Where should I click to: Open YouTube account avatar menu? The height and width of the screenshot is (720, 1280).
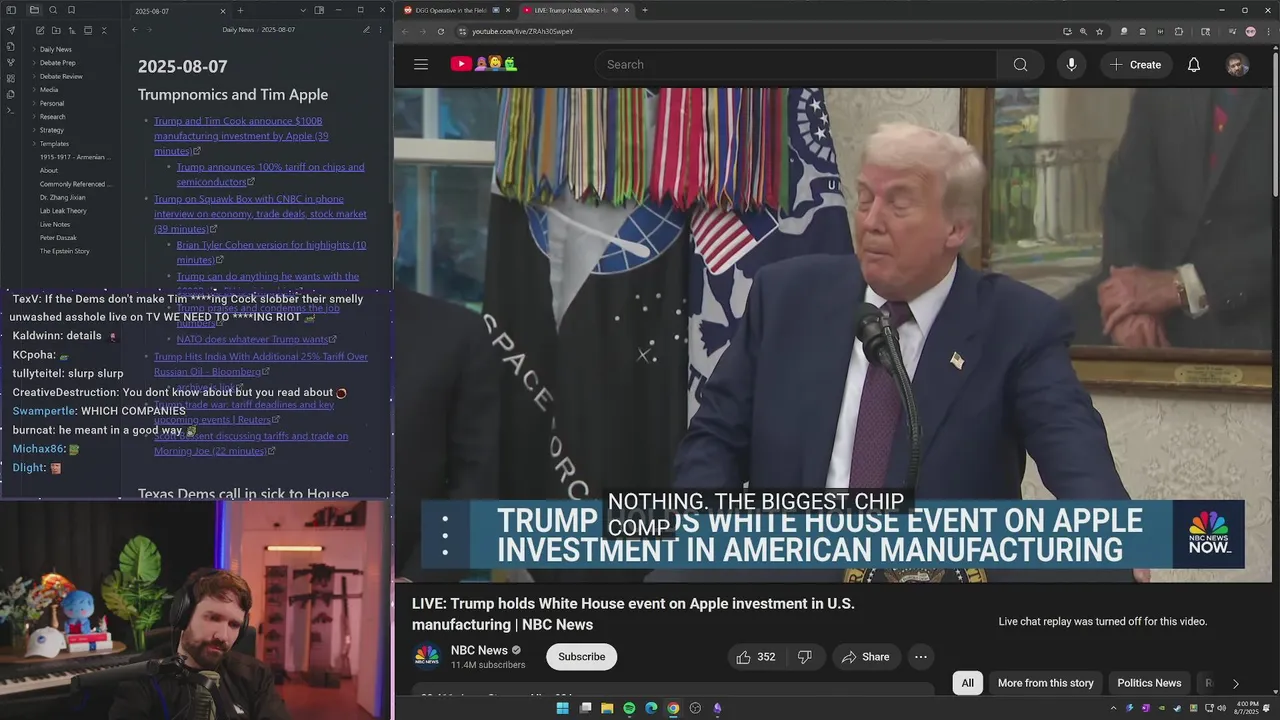pyautogui.click(x=1238, y=64)
